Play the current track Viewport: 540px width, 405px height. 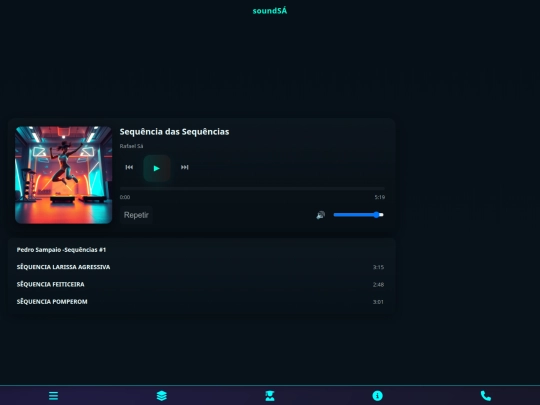(157, 168)
